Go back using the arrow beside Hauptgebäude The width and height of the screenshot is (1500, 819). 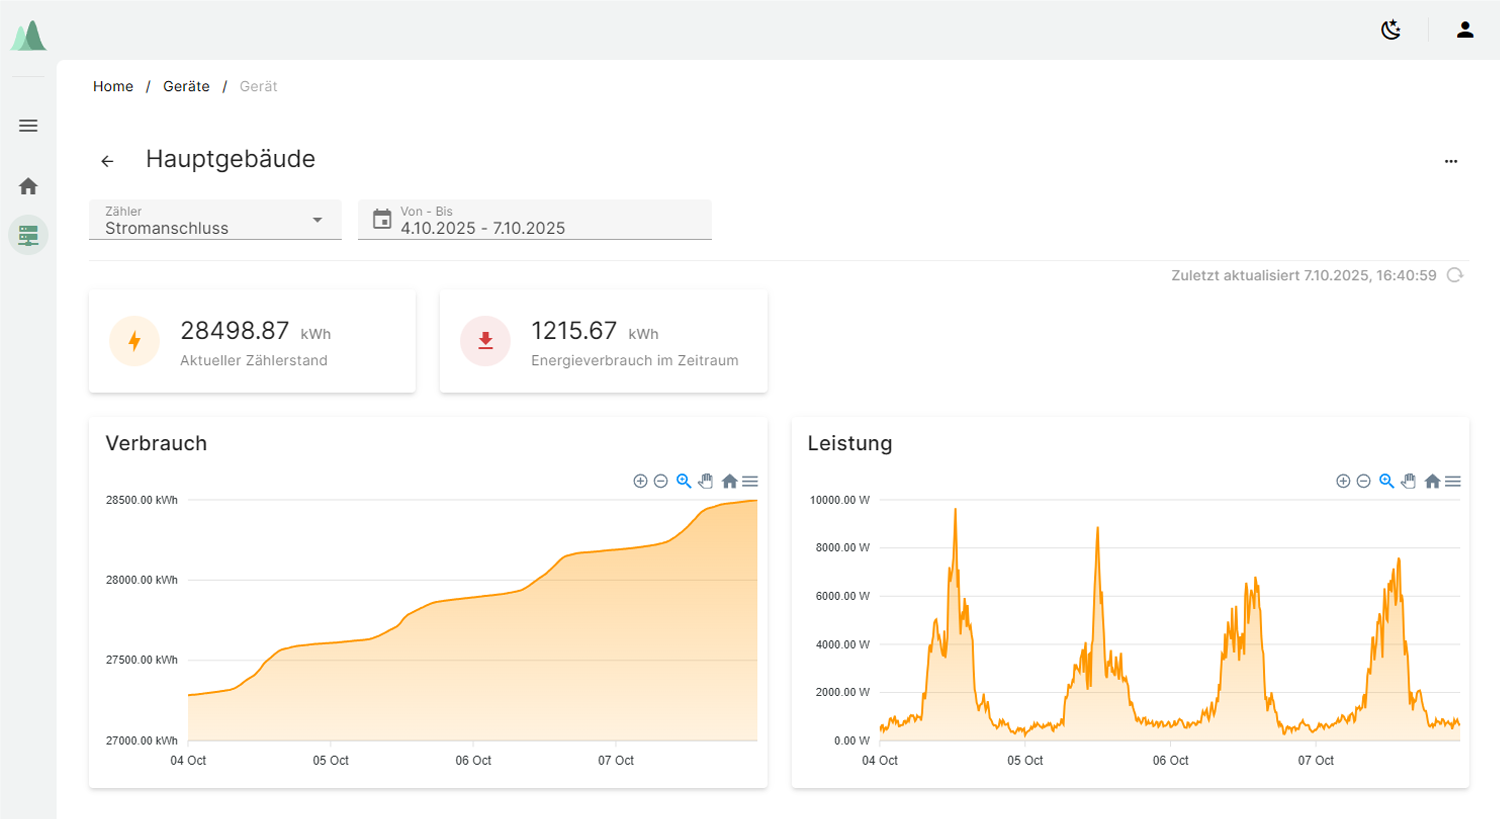pos(107,160)
